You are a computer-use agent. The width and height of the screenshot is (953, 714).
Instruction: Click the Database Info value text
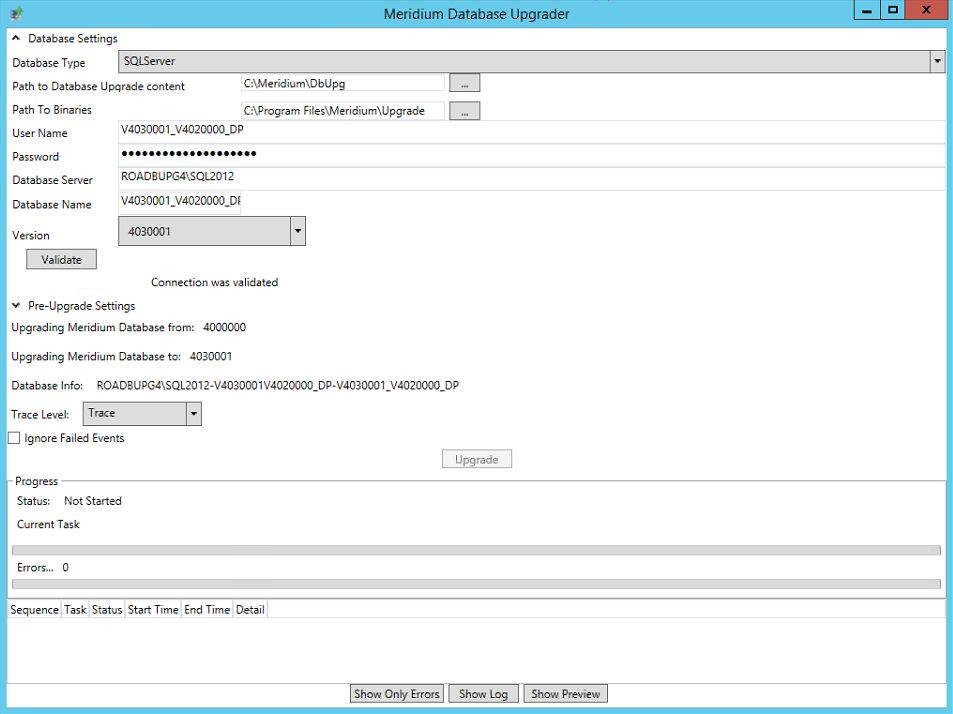point(278,385)
